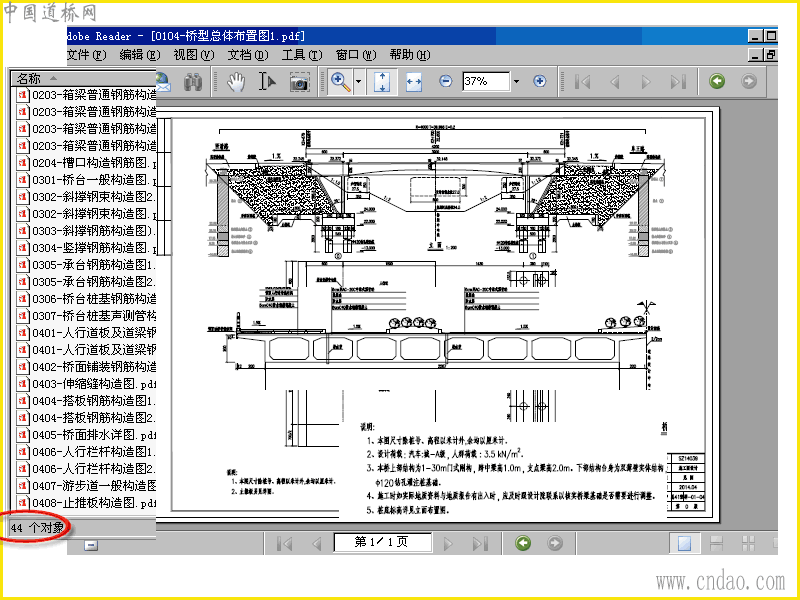The height and width of the screenshot is (600, 800).
Task: Select file 0402-桥面铺装钢筋构造
Action: (x=84, y=367)
